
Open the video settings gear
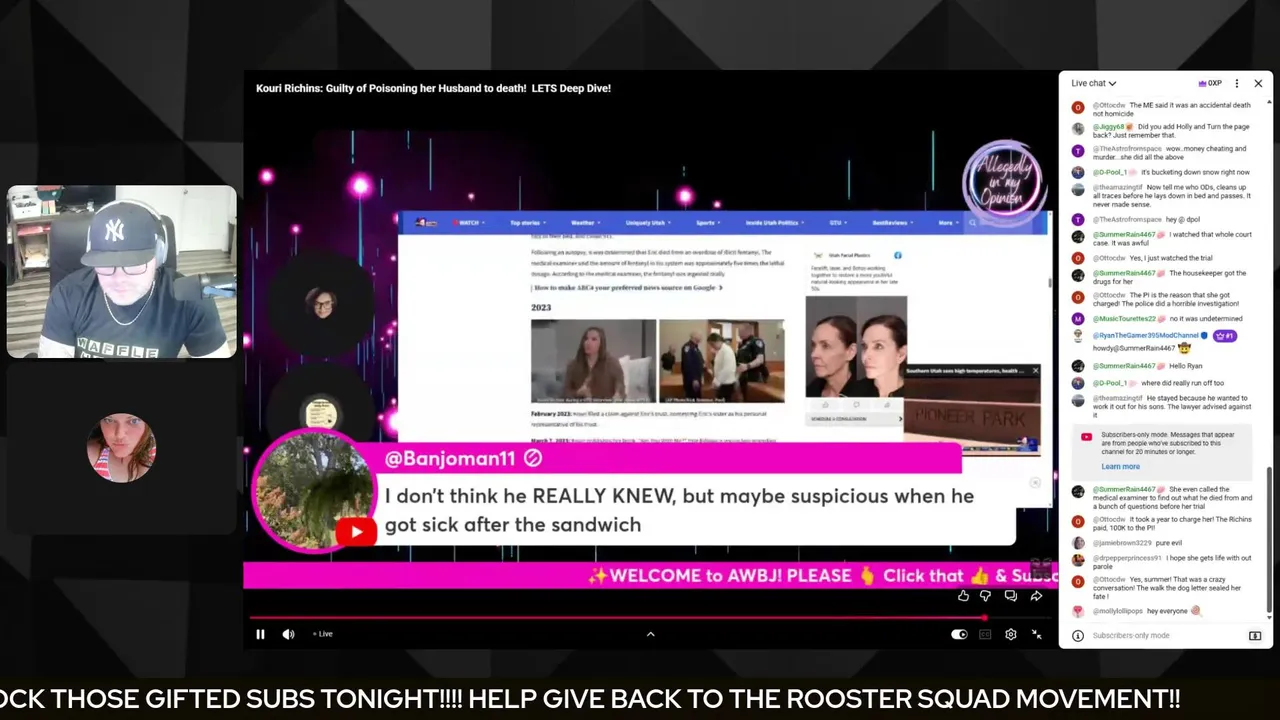coord(1011,634)
